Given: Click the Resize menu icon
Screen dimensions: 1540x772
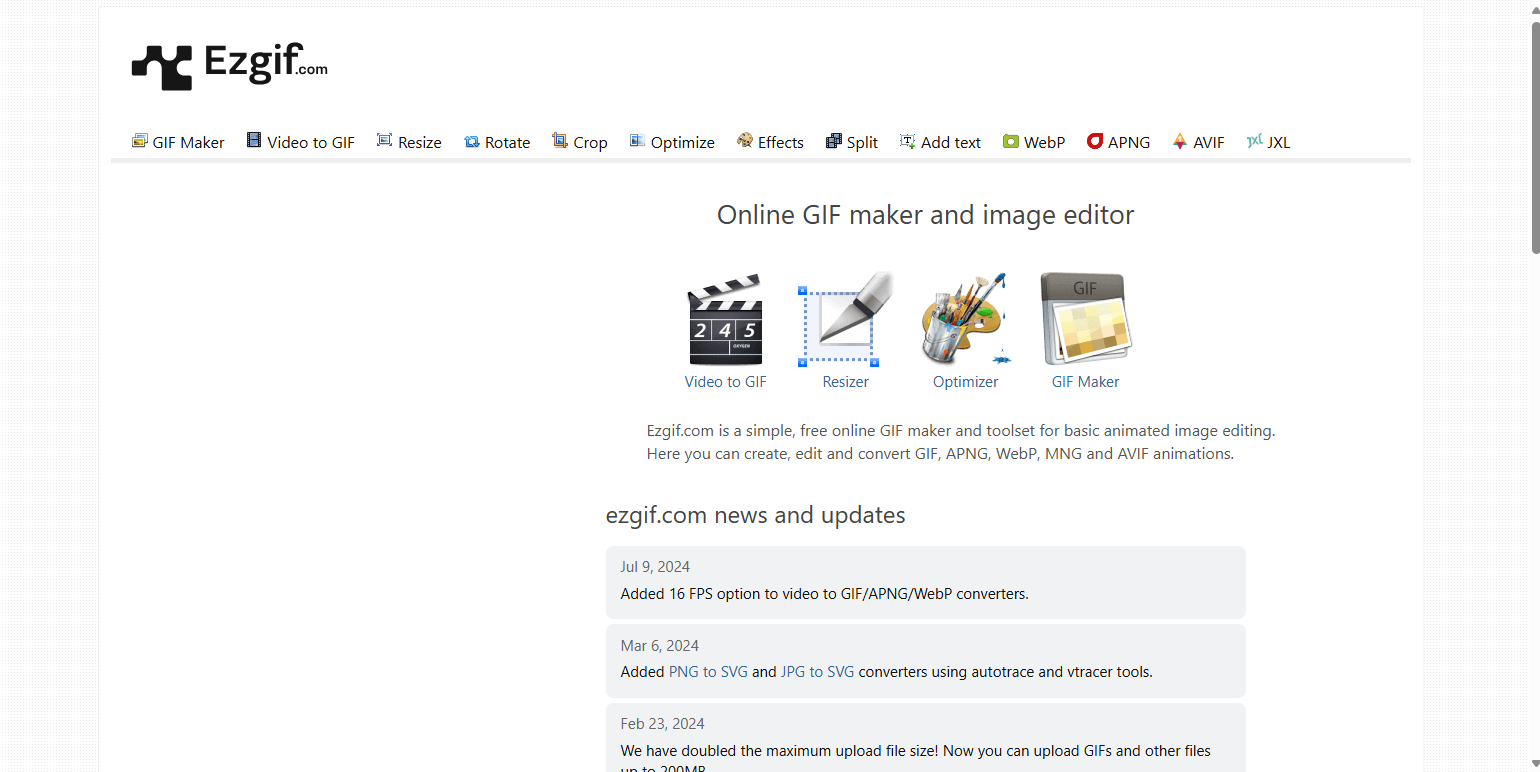Looking at the screenshot, I should coord(384,141).
